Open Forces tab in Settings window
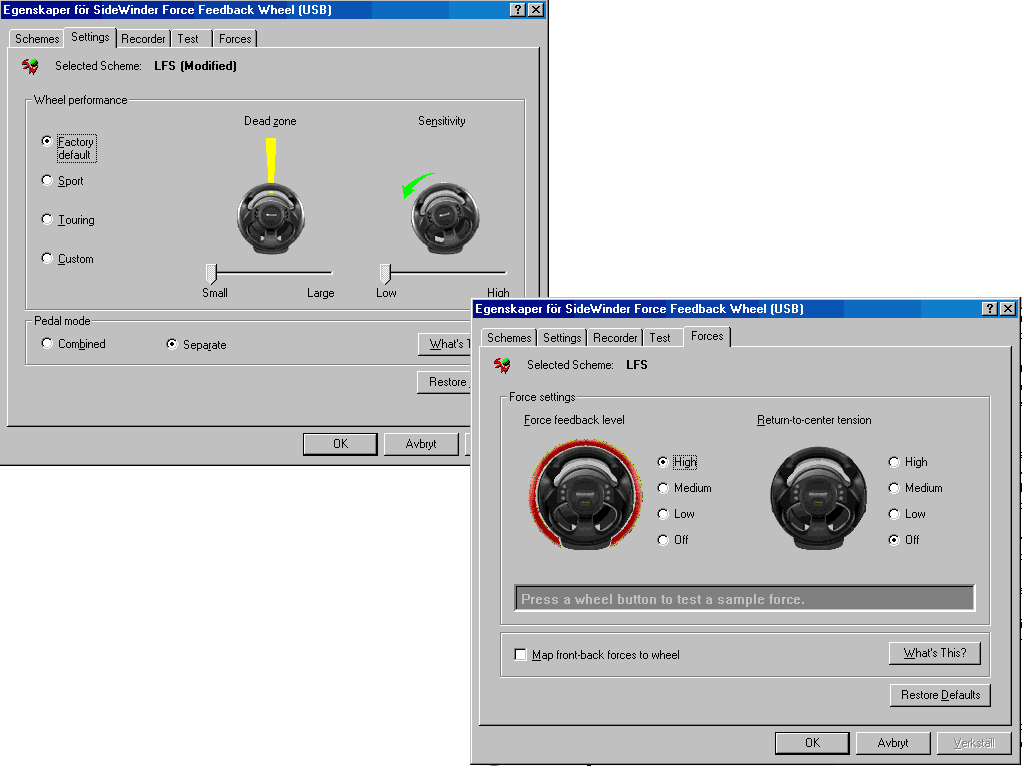This screenshot has height=768, width=1024. click(235, 39)
